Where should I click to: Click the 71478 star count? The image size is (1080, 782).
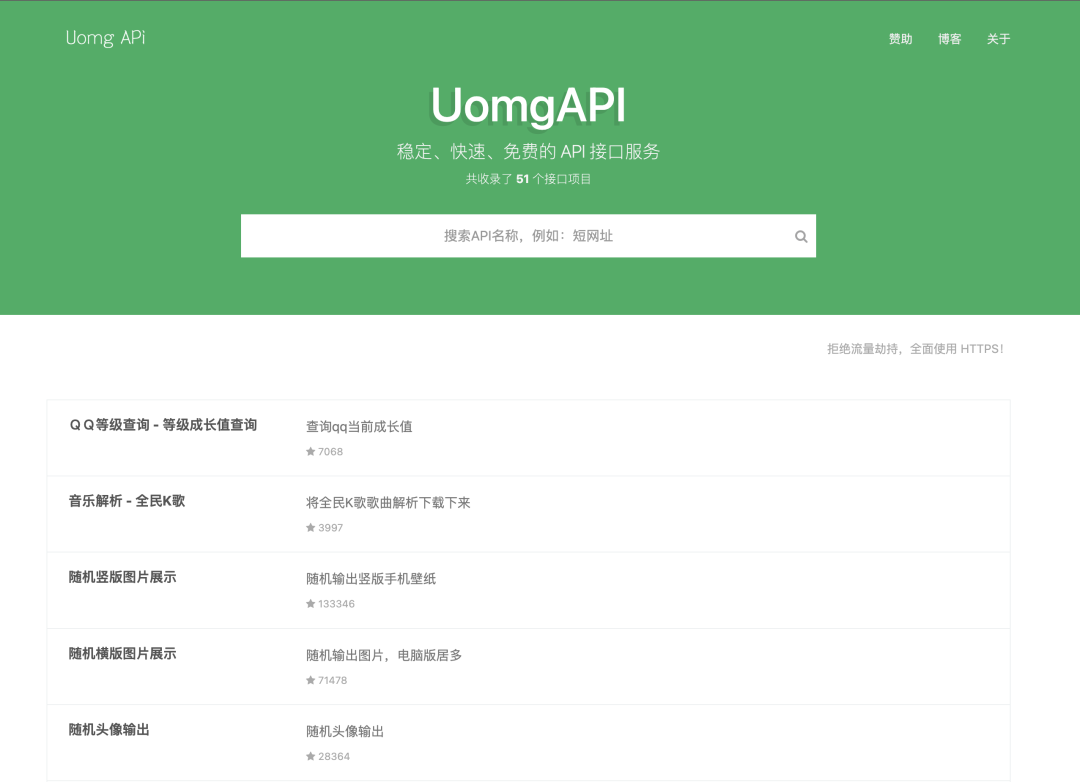333,681
